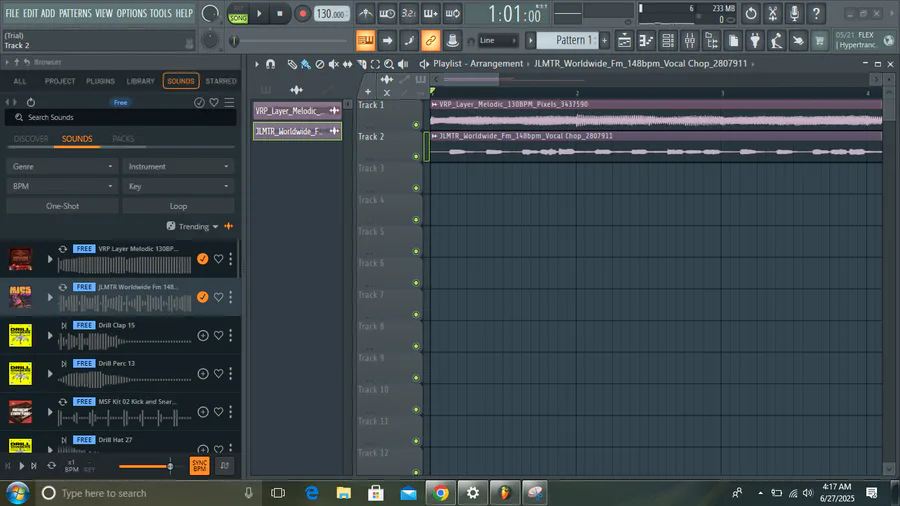Image resolution: width=900 pixels, height=506 pixels.
Task: Refresh sounds with the reload icon
Action: (x=31, y=103)
